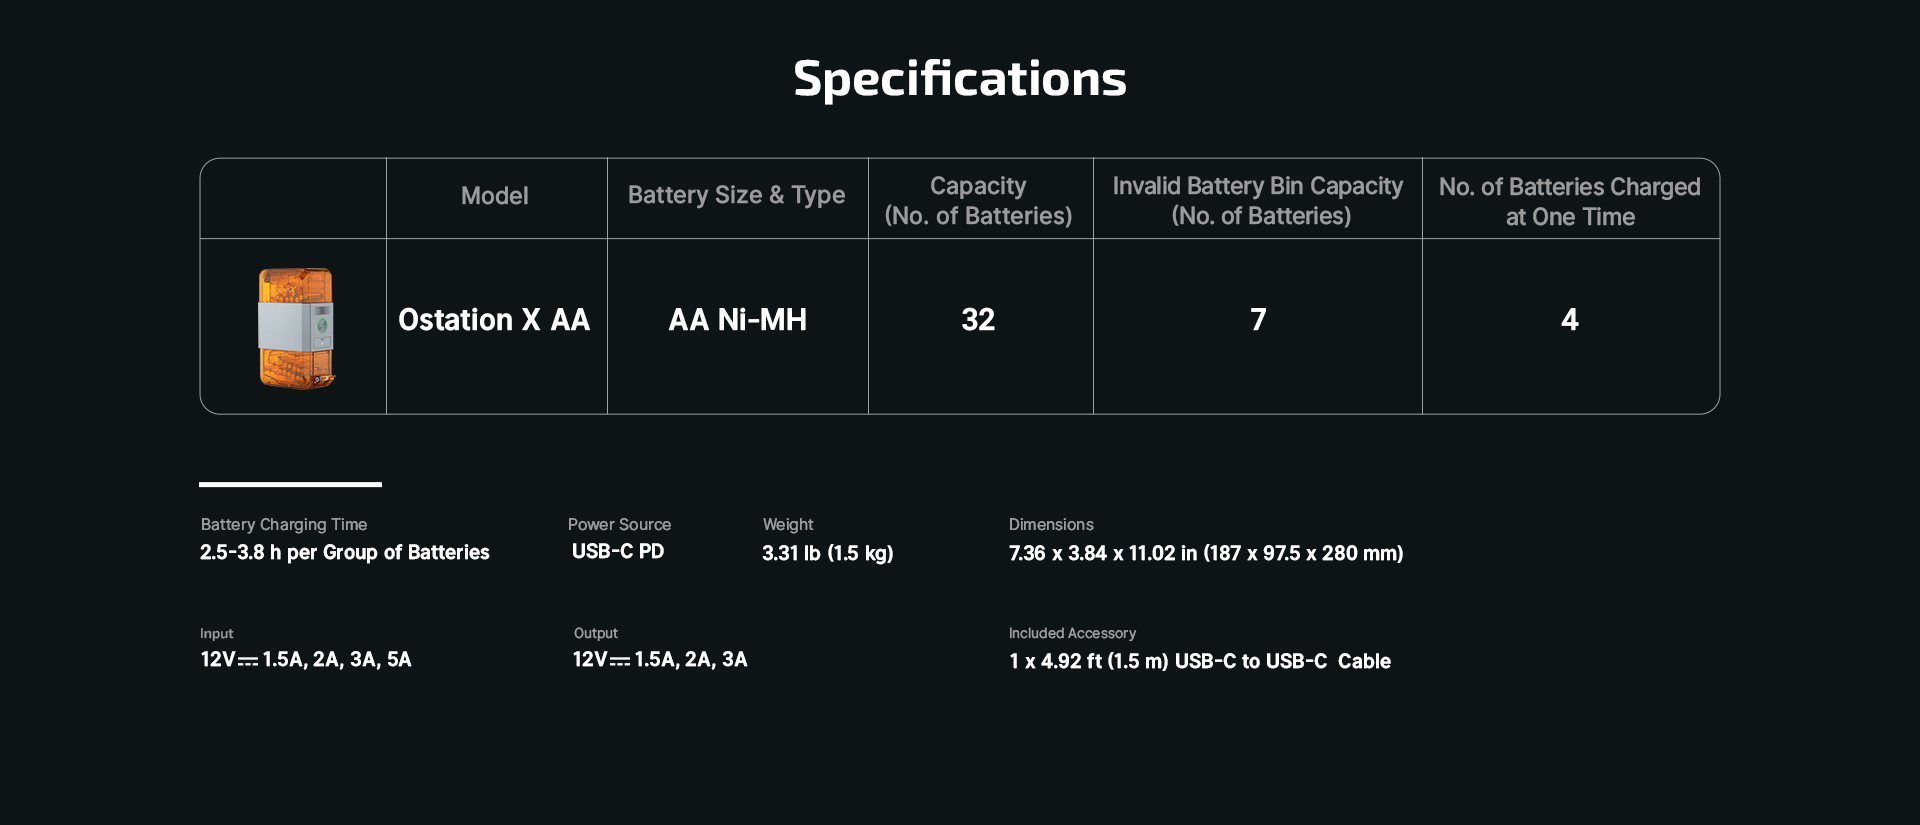Click No. of Batteries Charged header
This screenshot has height=825, width=1920.
pos(1569,202)
